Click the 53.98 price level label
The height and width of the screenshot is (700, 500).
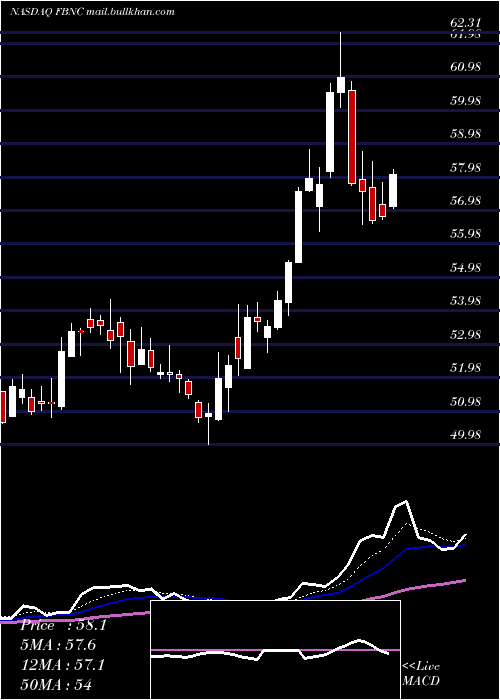pyautogui.click(x=466, y=301)
